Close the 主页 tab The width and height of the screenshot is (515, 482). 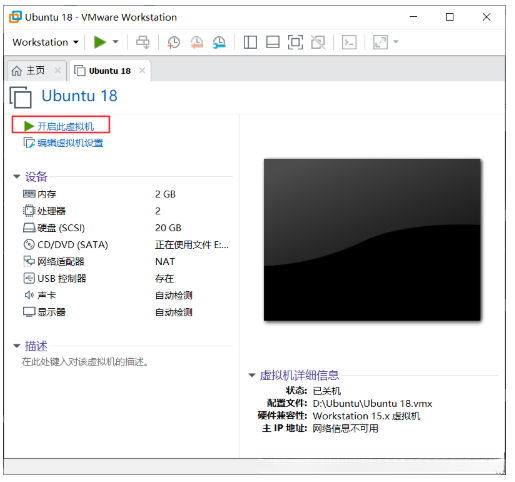pyautogui.click(x=58, y=70)
